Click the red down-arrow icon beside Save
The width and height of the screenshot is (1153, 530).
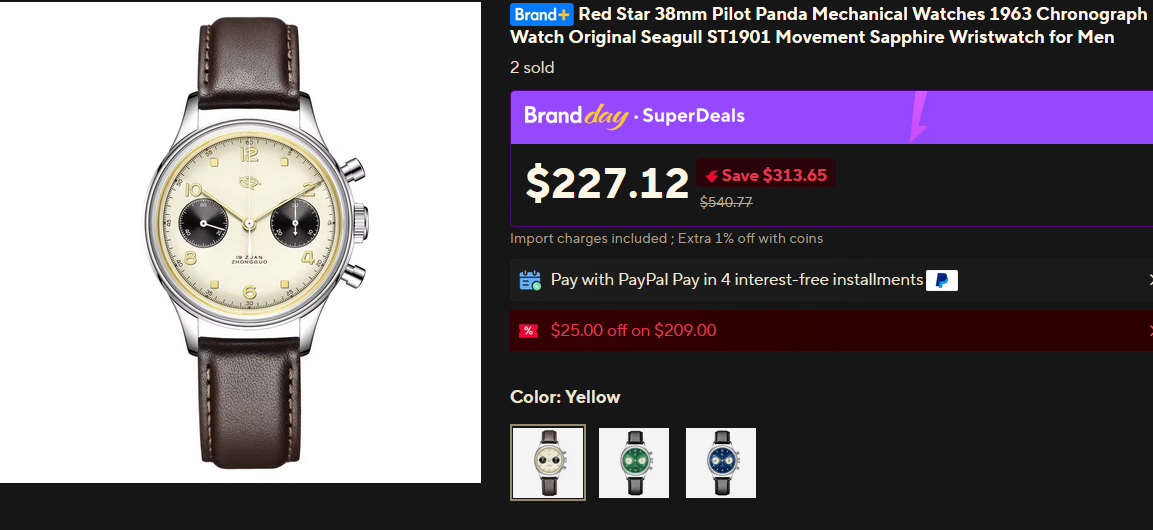pyautogui.click(x=711, y=176)
